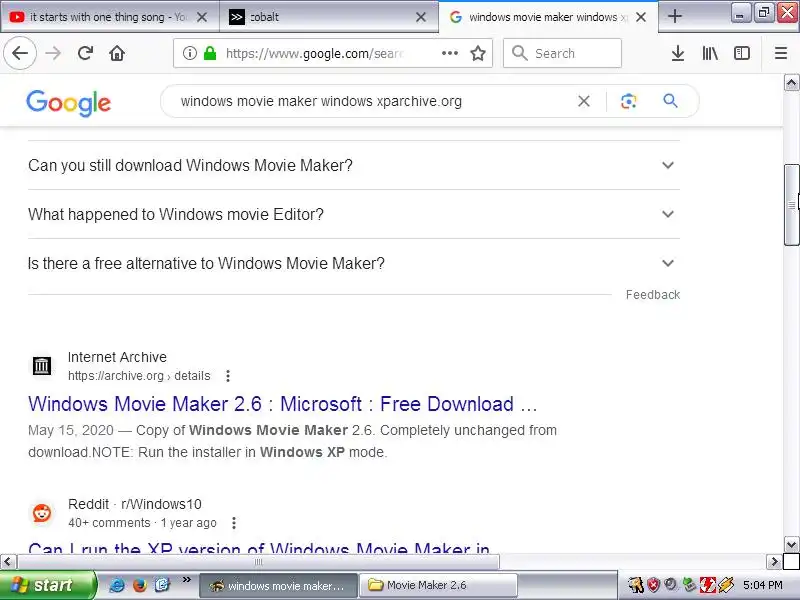Click the taskbar clock showing 5:04 PM
Image resolution: width=800 pixels, height=600 pixels.
click(762, 585)
